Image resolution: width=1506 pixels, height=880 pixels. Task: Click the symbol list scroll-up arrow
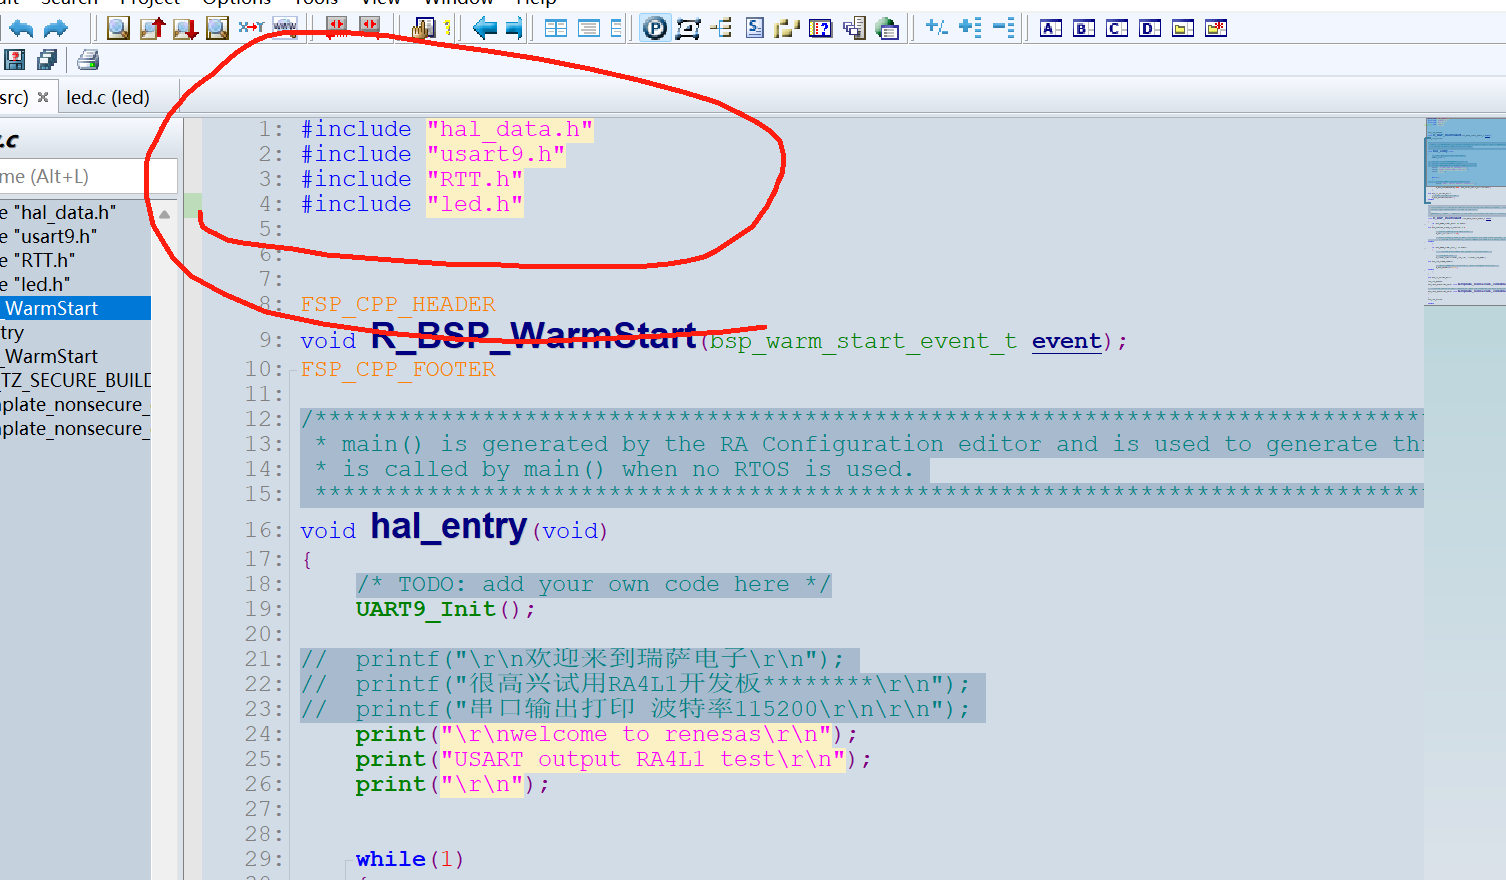(165, 213)
